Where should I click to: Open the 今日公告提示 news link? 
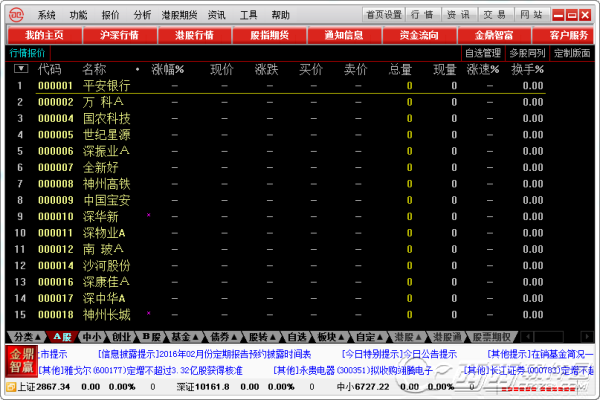[x=399, y=354]
